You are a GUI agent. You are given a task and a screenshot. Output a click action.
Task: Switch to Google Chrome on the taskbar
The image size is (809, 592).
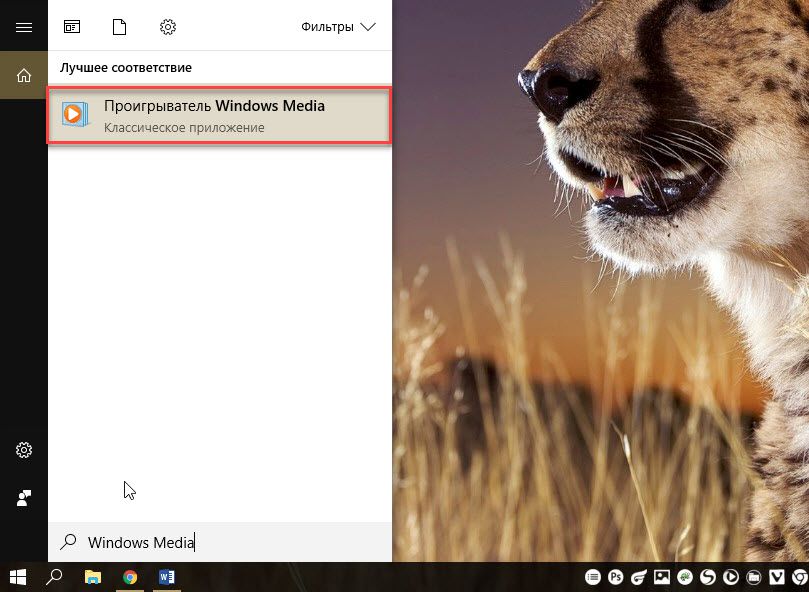tap(130, 577)
